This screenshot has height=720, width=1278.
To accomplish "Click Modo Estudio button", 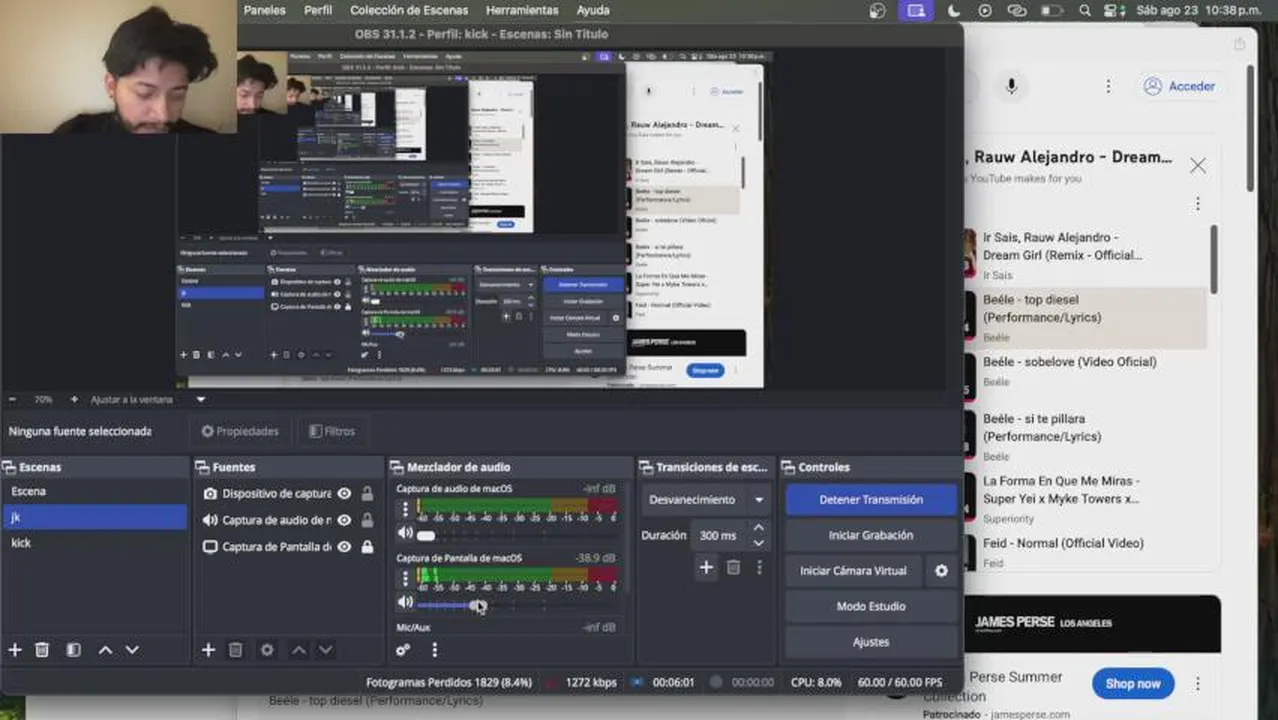I will [871, 606].
